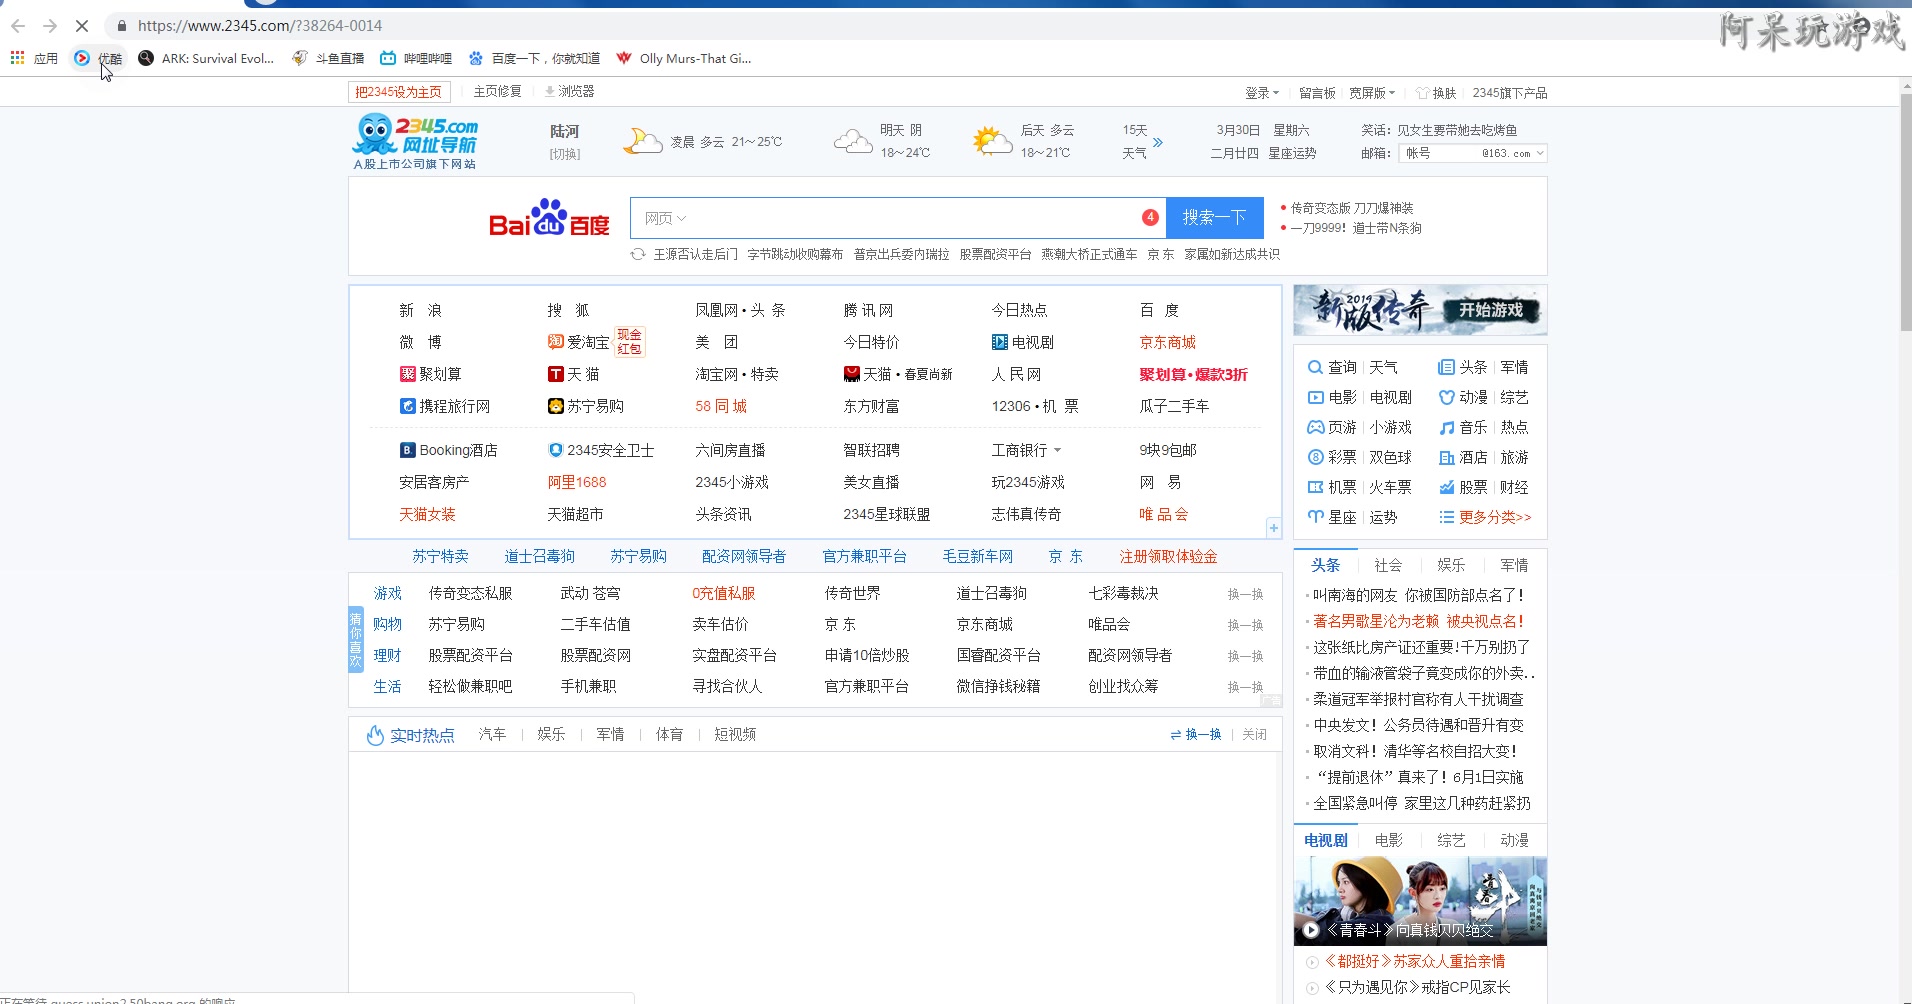The width and height of the screenshot is (1912, 1004).
Task: Open the 宽屏版 dropdown
Action: click(x=1372, y=93)
